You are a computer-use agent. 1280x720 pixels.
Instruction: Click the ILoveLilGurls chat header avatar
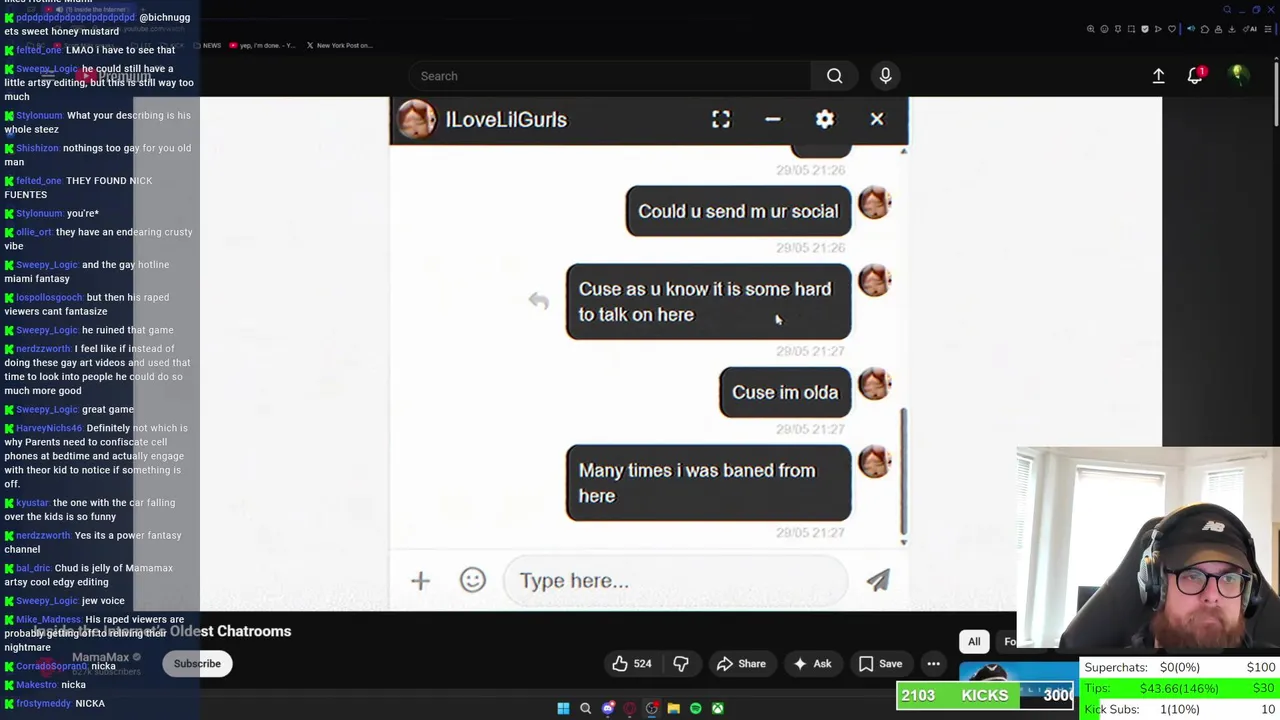pyautogui.click(x=416, y=120)
